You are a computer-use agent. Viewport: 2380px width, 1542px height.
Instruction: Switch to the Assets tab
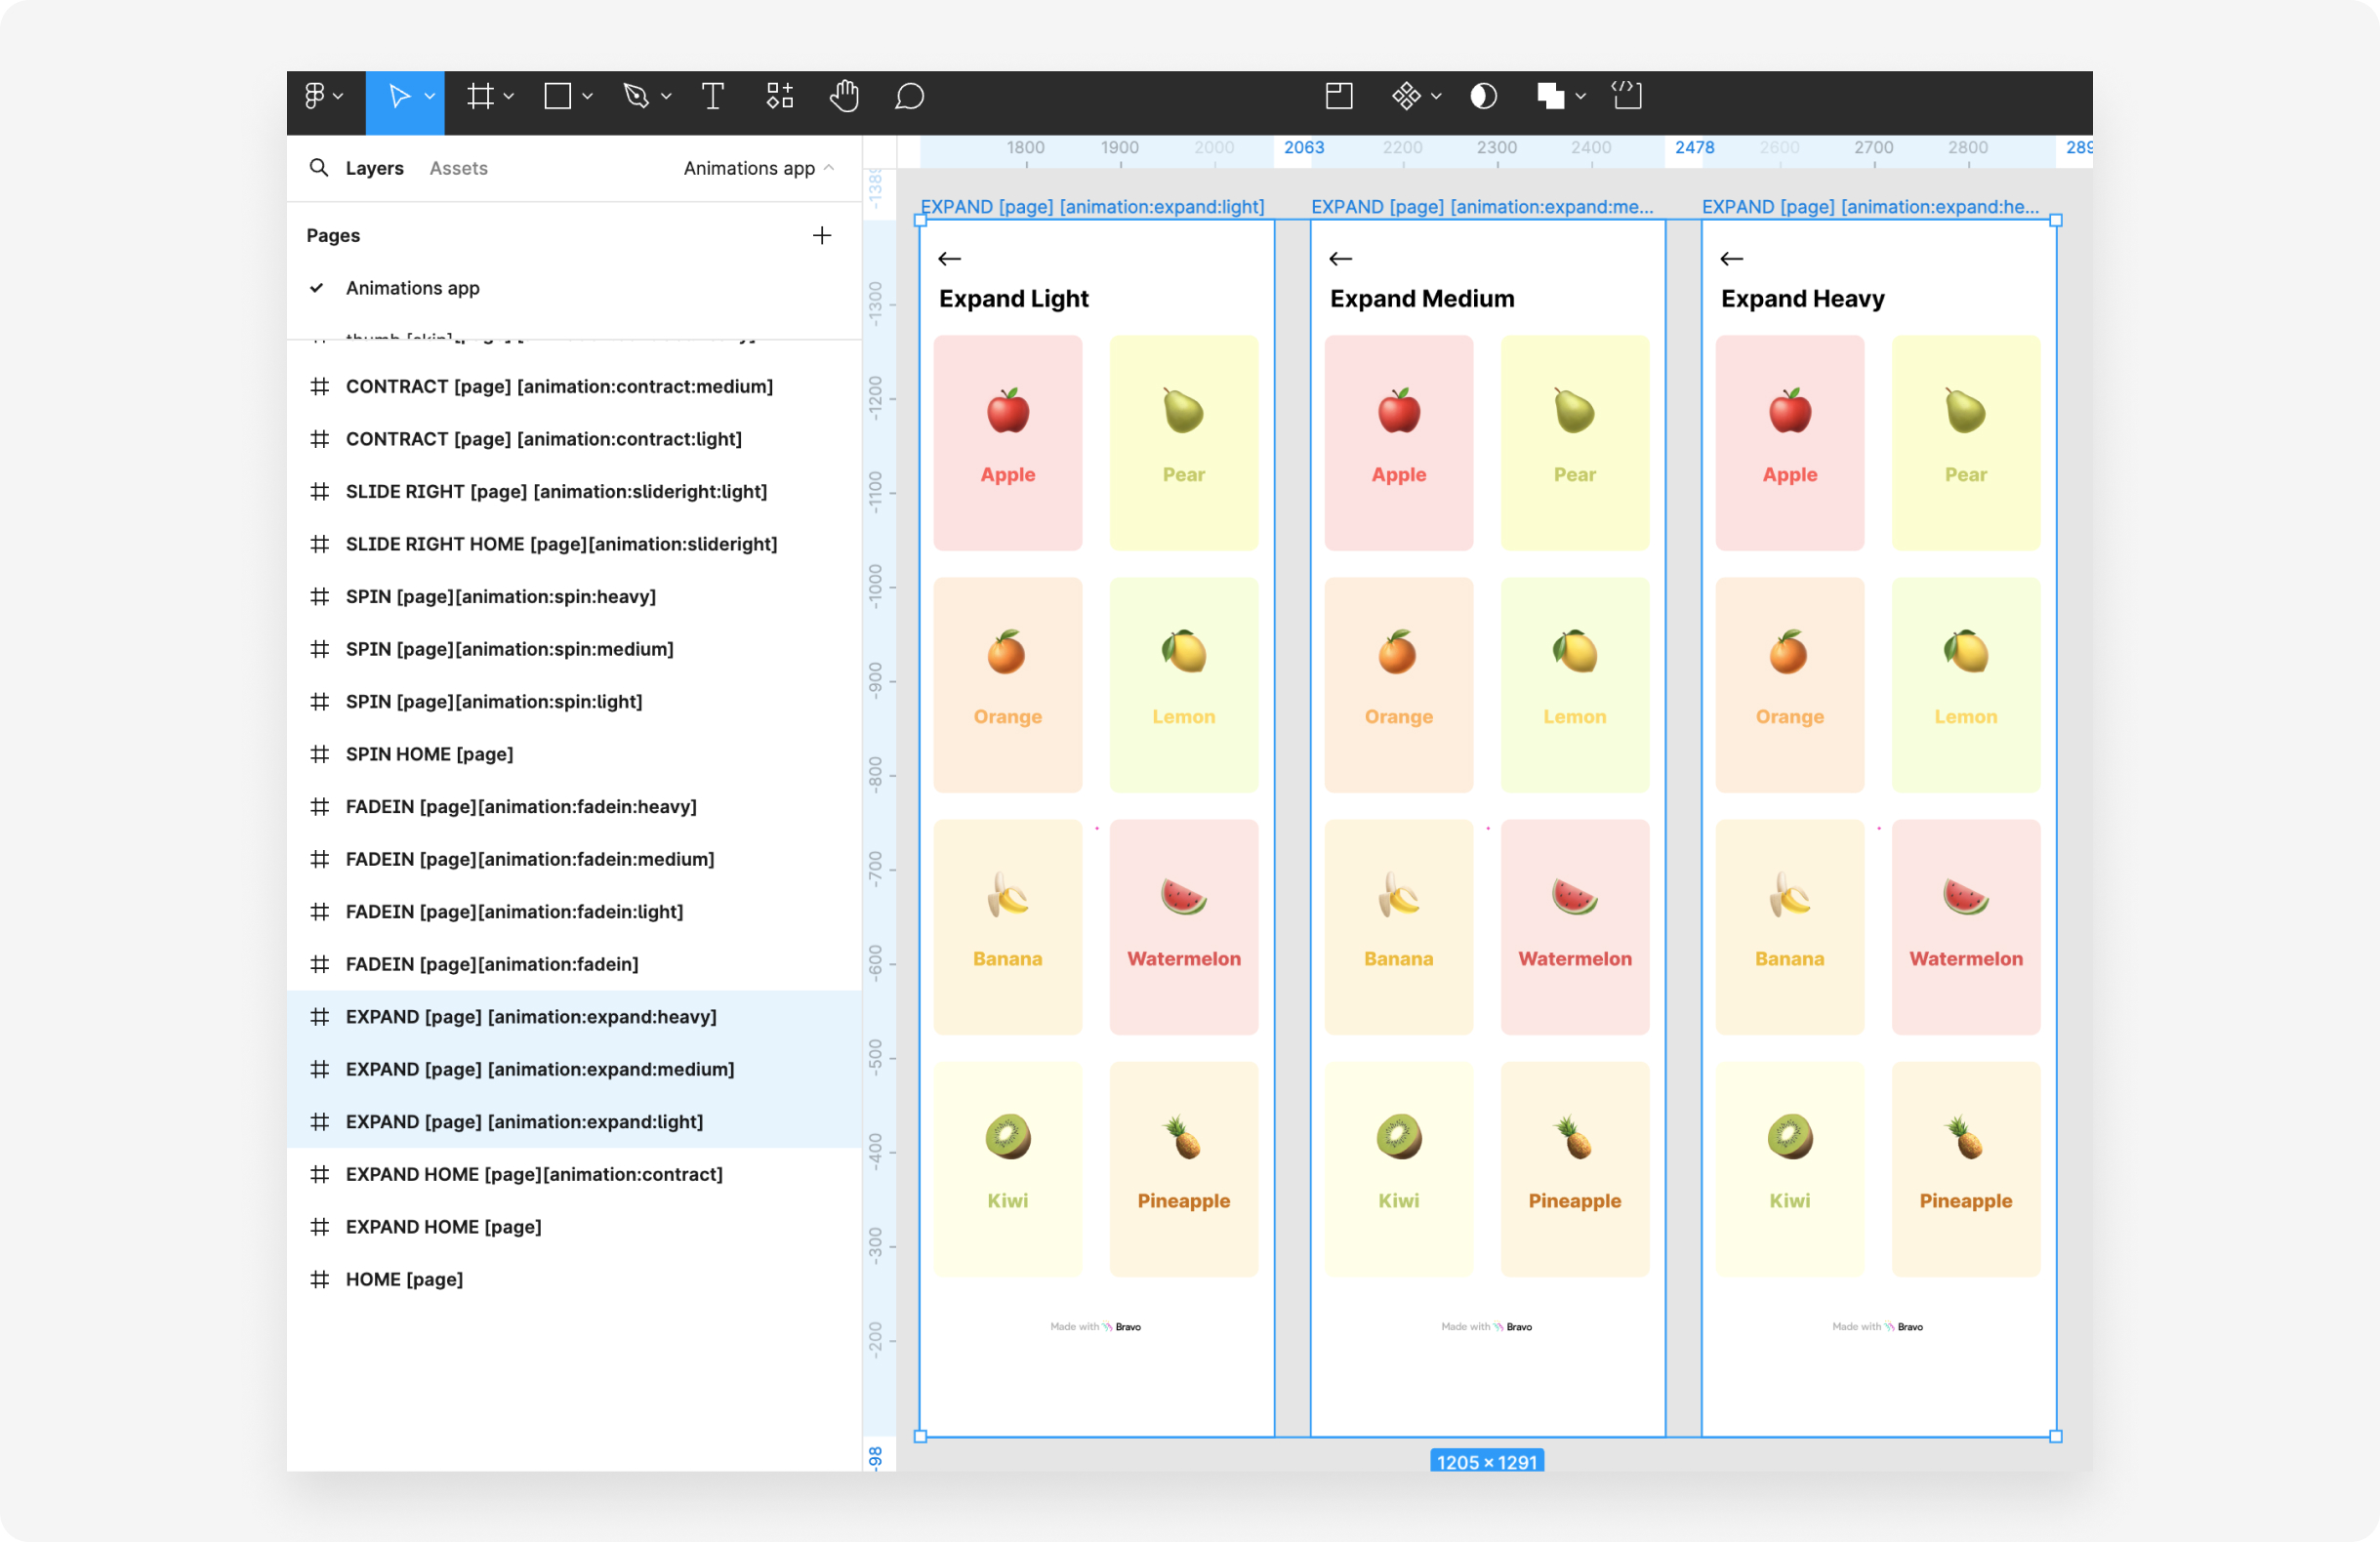click(458, 168)
